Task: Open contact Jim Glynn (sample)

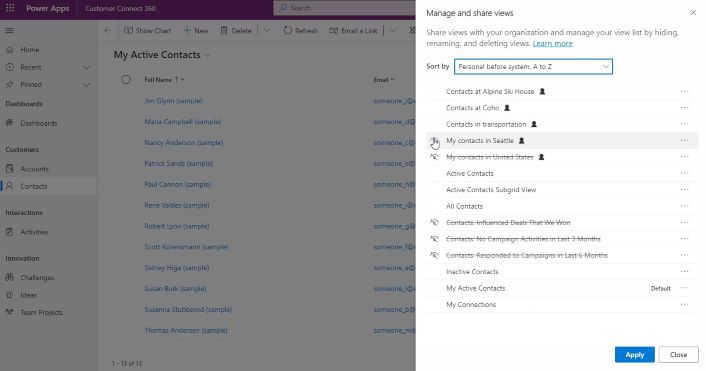Action: [x=173, y=101]
